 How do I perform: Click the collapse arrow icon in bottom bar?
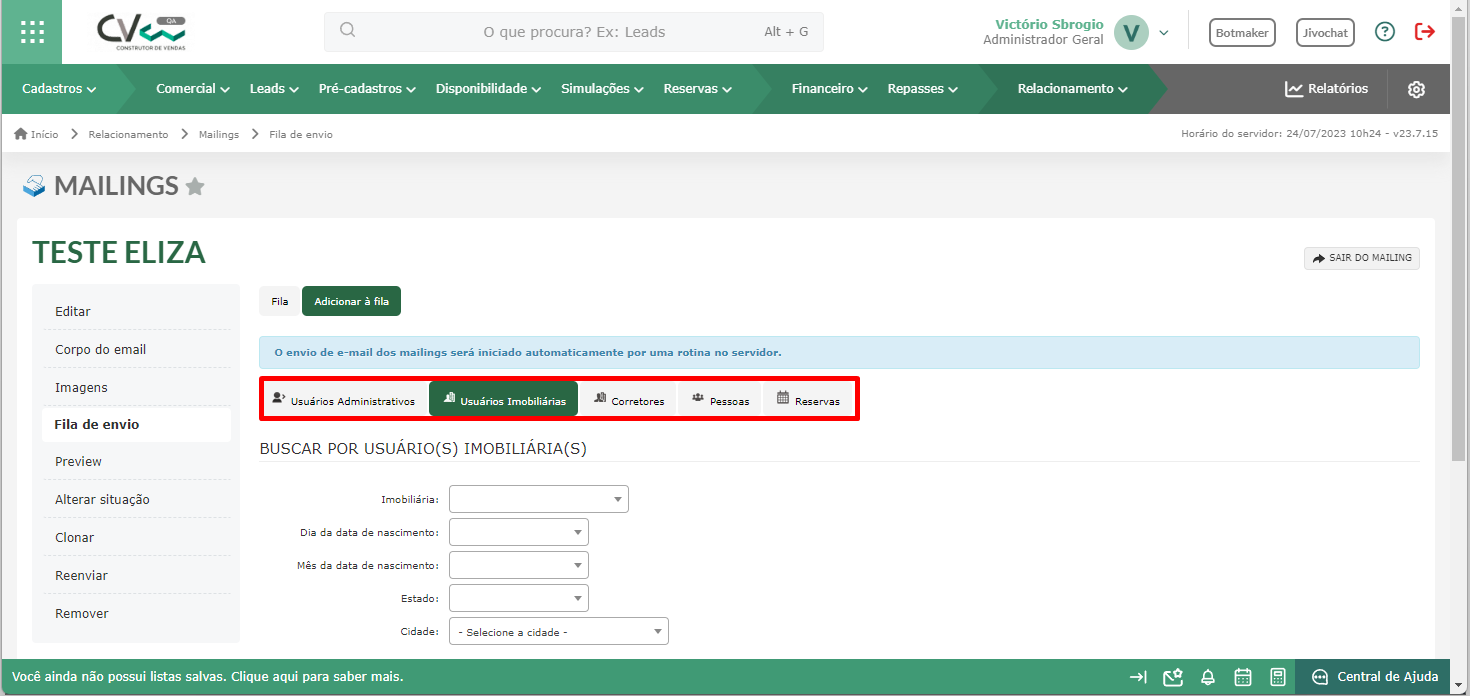[1138, 677]
